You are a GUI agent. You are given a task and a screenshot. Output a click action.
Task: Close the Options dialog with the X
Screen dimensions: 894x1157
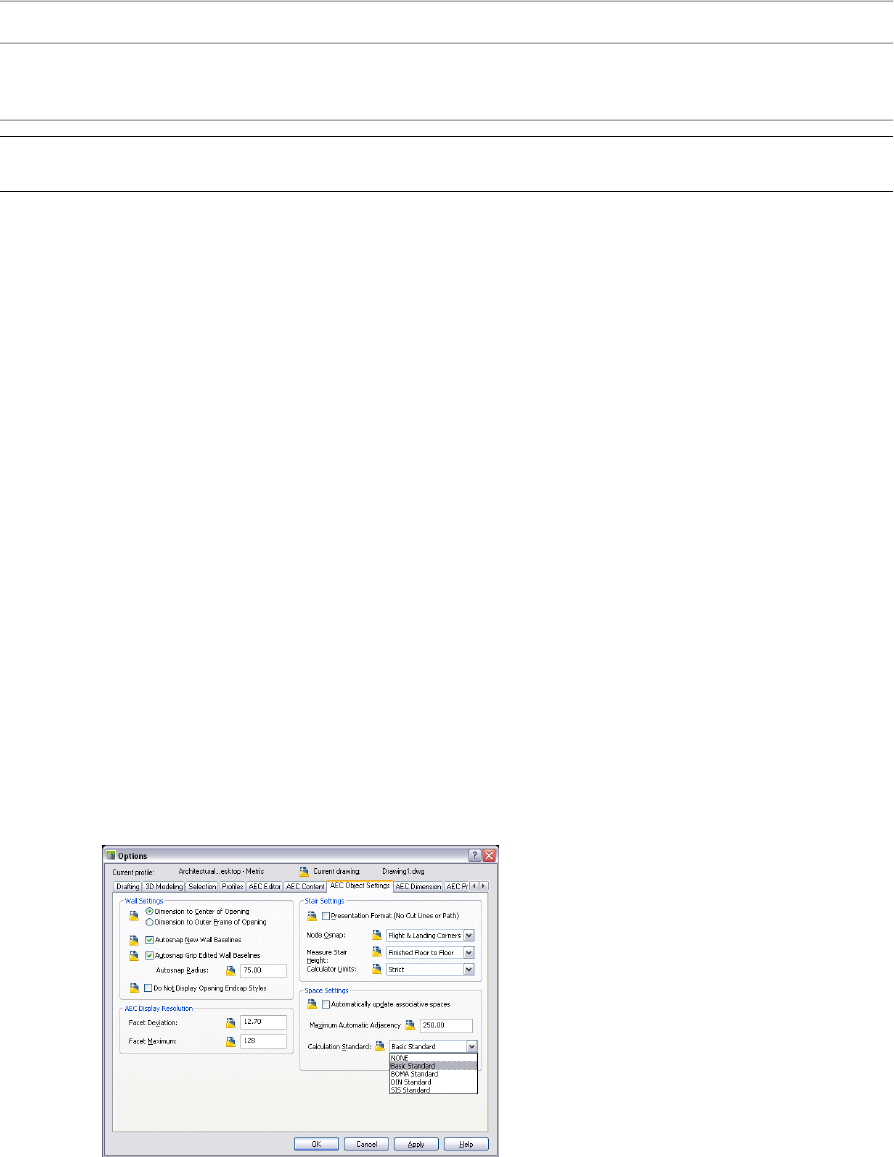[x=489, y=855]
